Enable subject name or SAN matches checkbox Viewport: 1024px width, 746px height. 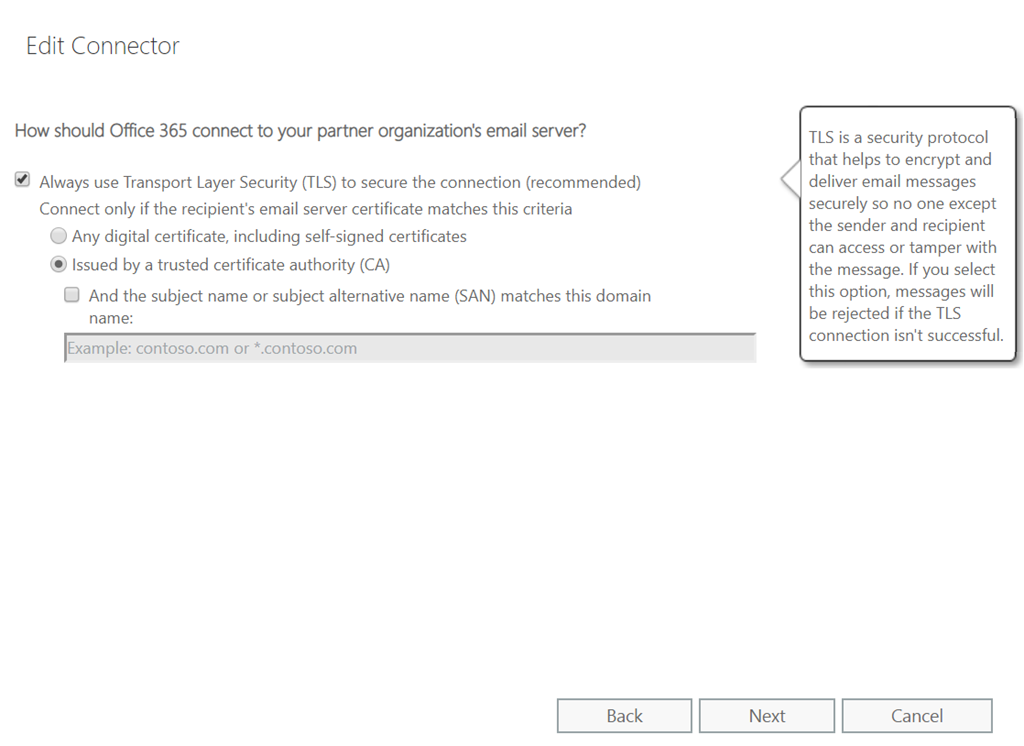(72, 295)
